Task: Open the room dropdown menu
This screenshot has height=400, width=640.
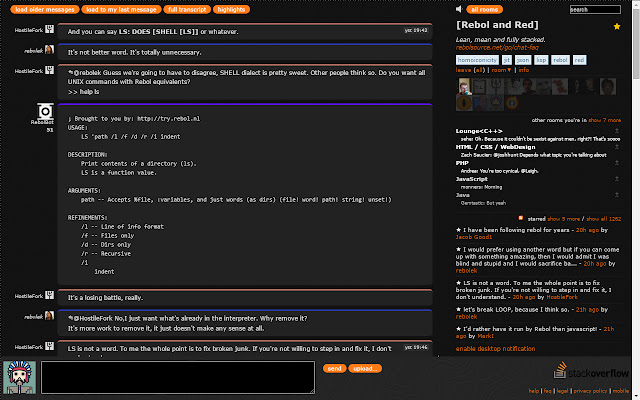Action: click(x=501, y=70)
